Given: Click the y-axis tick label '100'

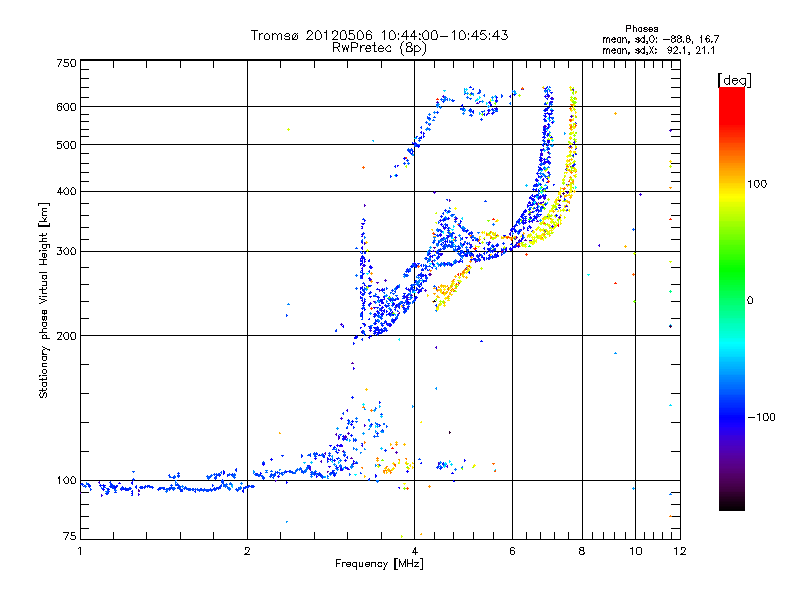Looking at the screenshot, I should (66, 481).
